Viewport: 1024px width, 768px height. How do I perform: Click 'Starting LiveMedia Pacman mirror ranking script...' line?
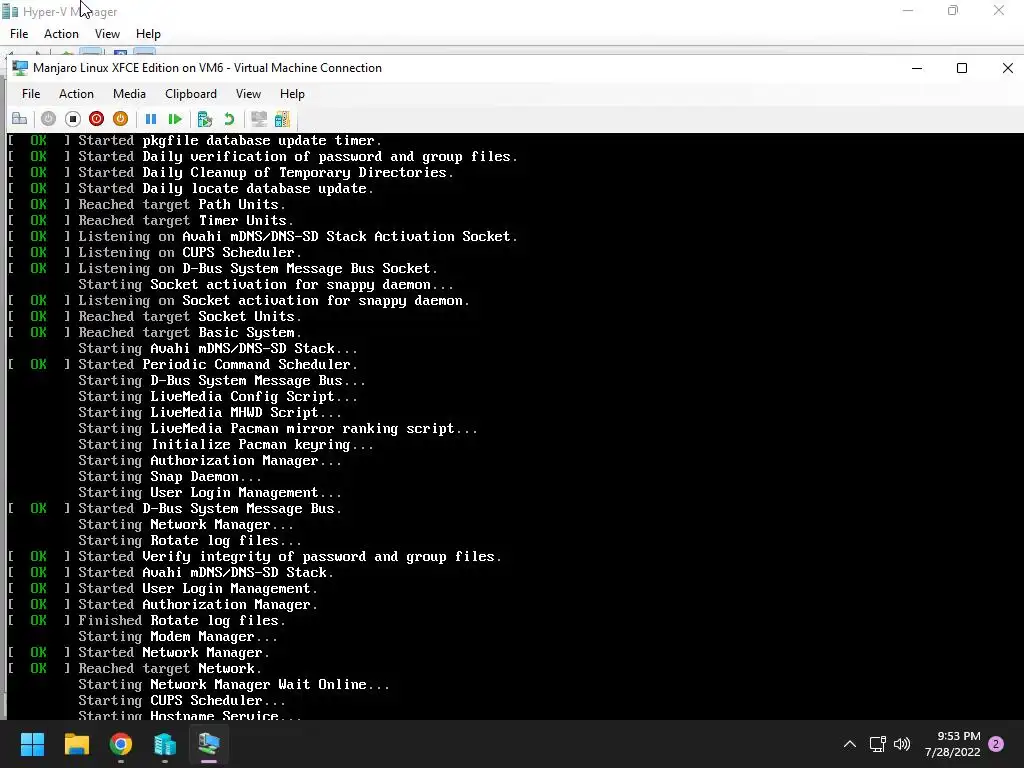coord(278,428)
